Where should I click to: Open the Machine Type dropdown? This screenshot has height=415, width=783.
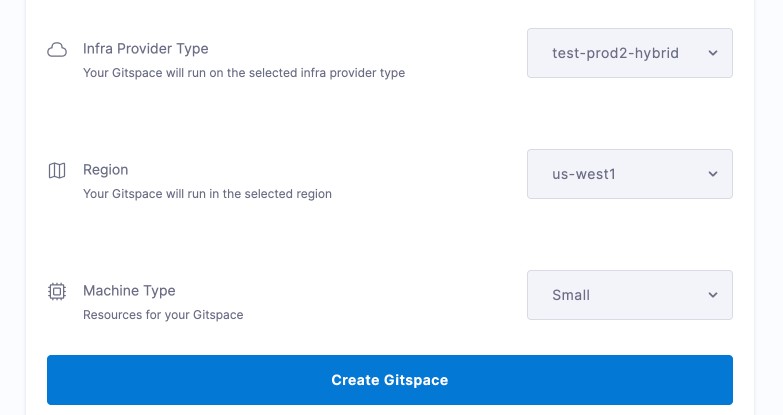tap(629, 295)
